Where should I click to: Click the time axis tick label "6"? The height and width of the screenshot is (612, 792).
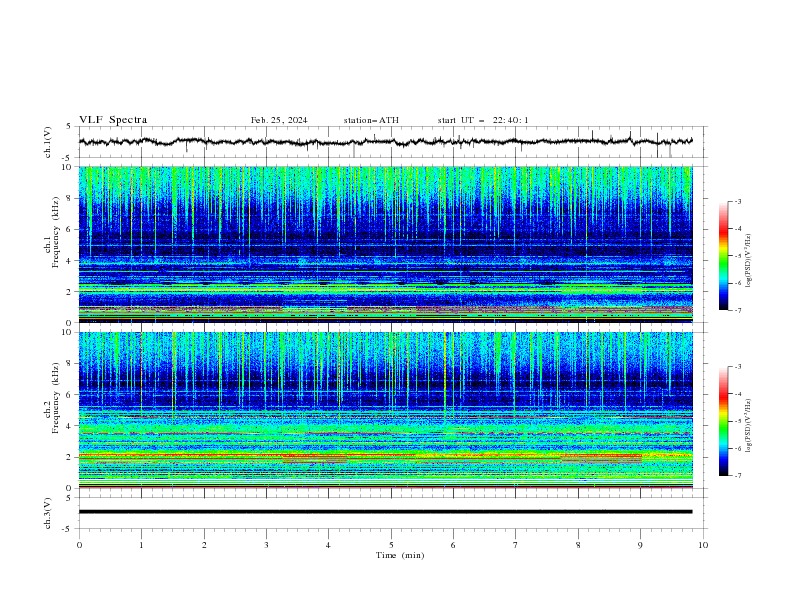[453, 545]
